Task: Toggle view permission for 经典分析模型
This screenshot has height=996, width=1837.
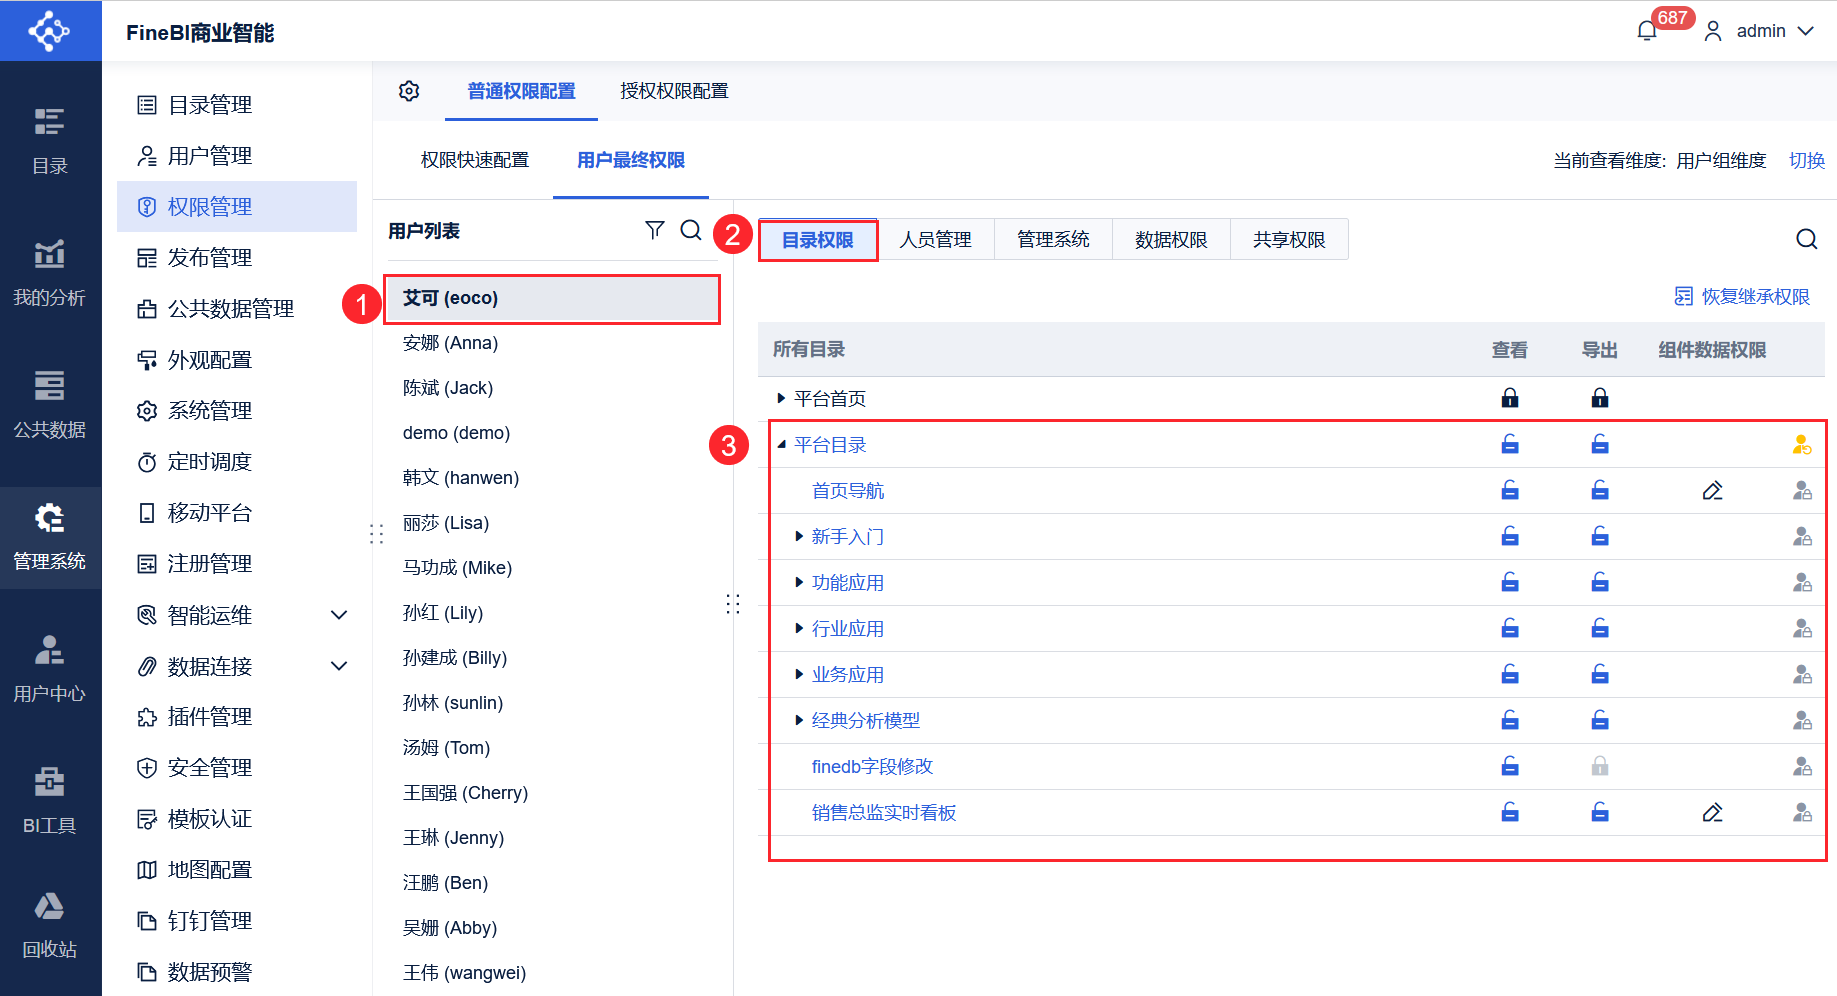Action: [1510, 720]
